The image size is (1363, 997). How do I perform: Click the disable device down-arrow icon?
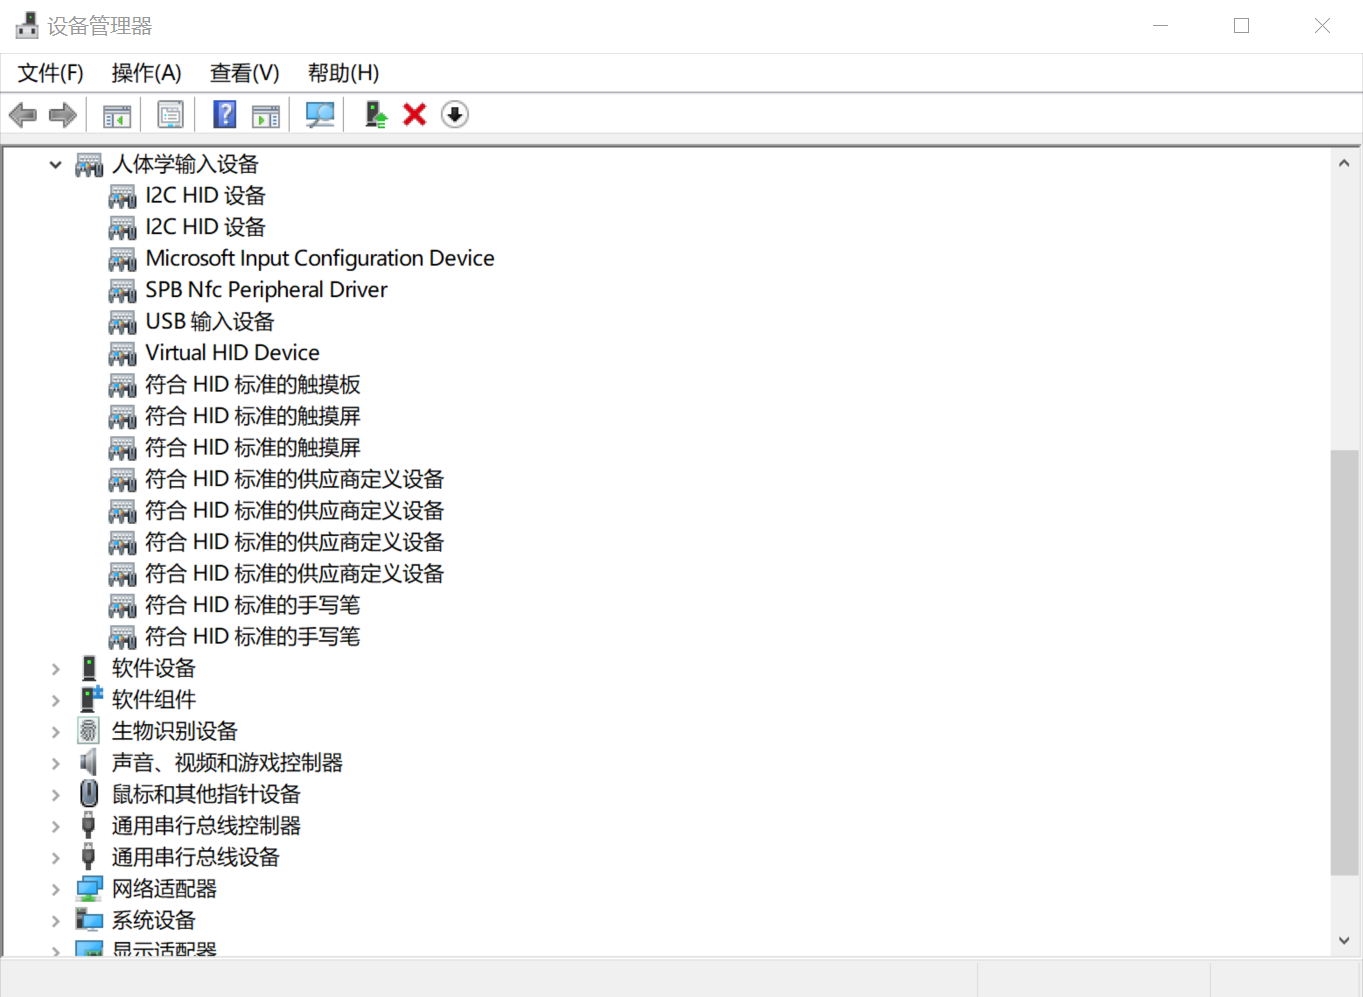pos(455,115)
